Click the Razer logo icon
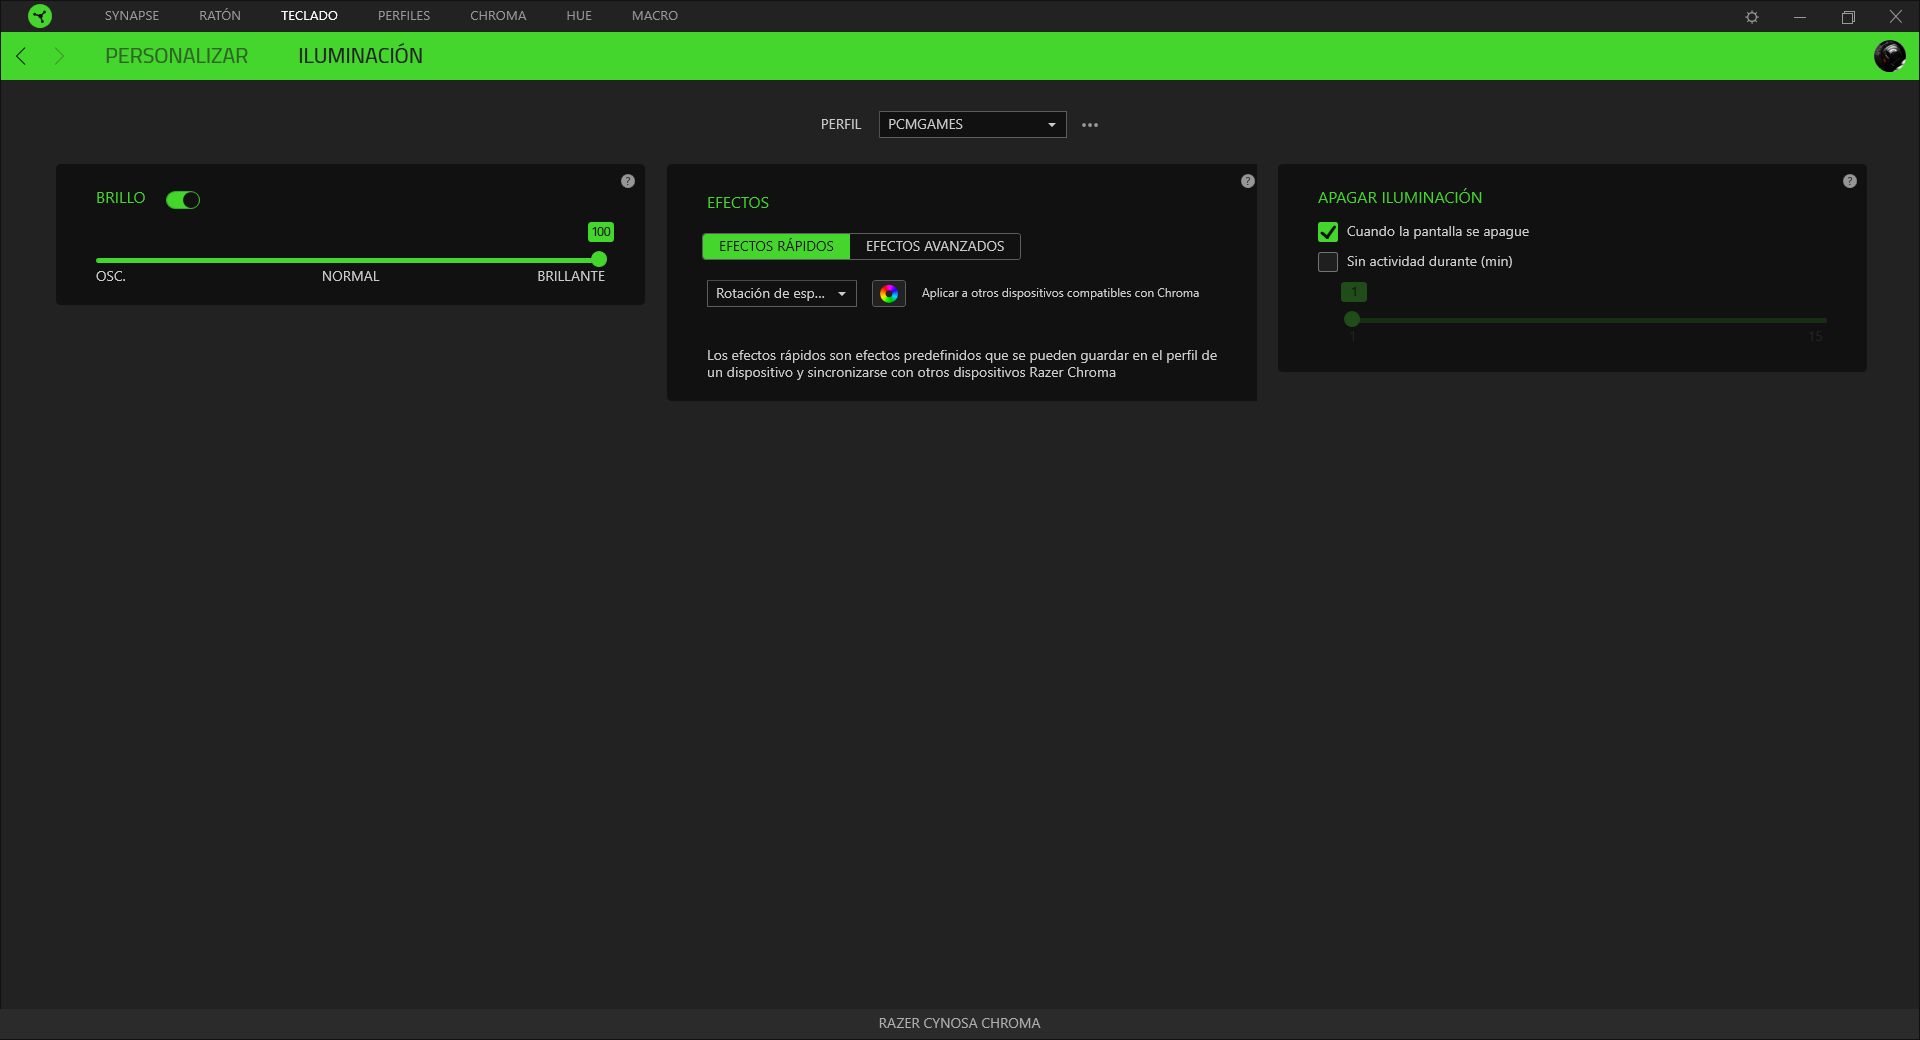Viewport: 1920px width, 1040px height. 40,16
